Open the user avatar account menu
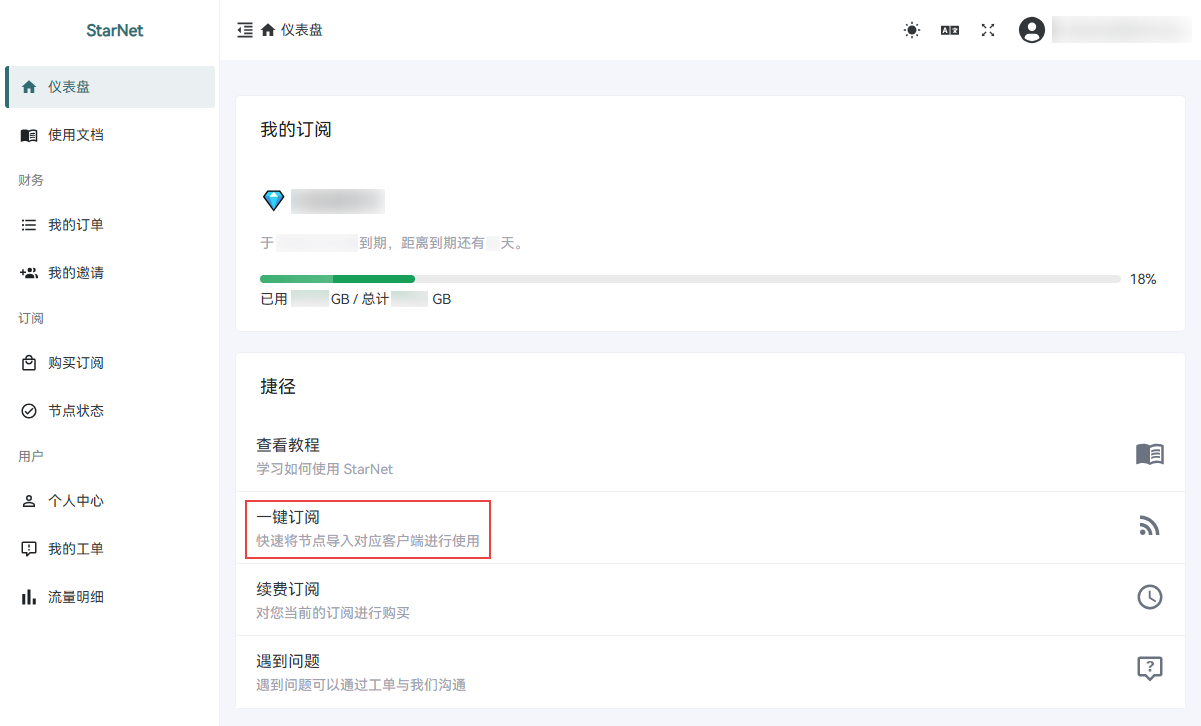The image size is (1201, 726). click(x=1032, y=30)
